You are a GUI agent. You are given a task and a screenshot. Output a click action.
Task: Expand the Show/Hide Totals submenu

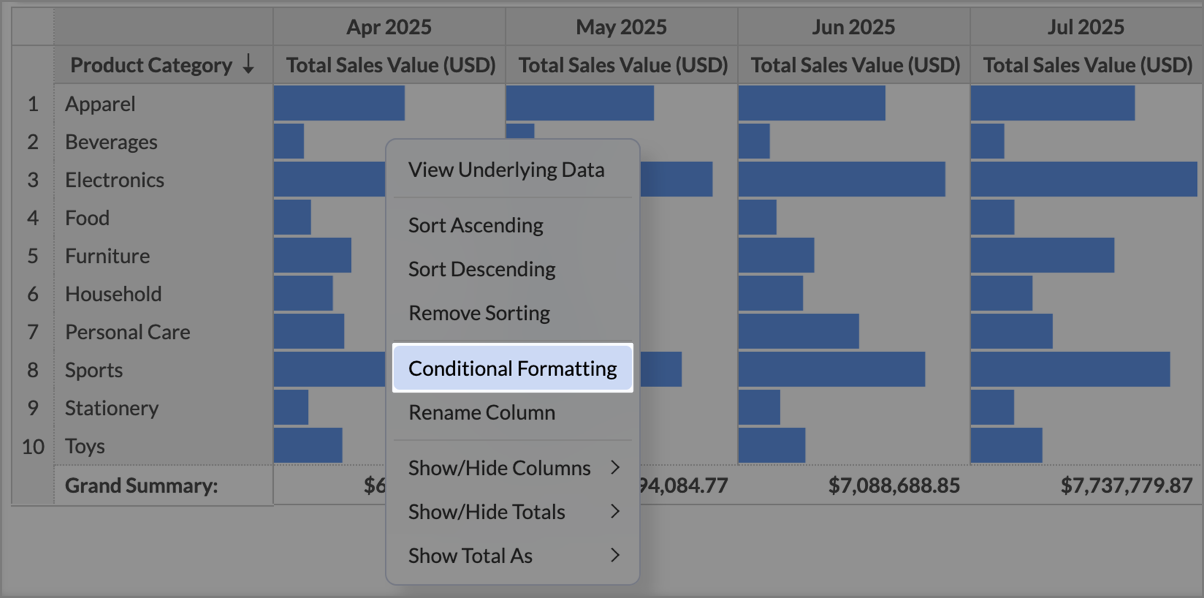pyautogui.click(x=513, y=512)
